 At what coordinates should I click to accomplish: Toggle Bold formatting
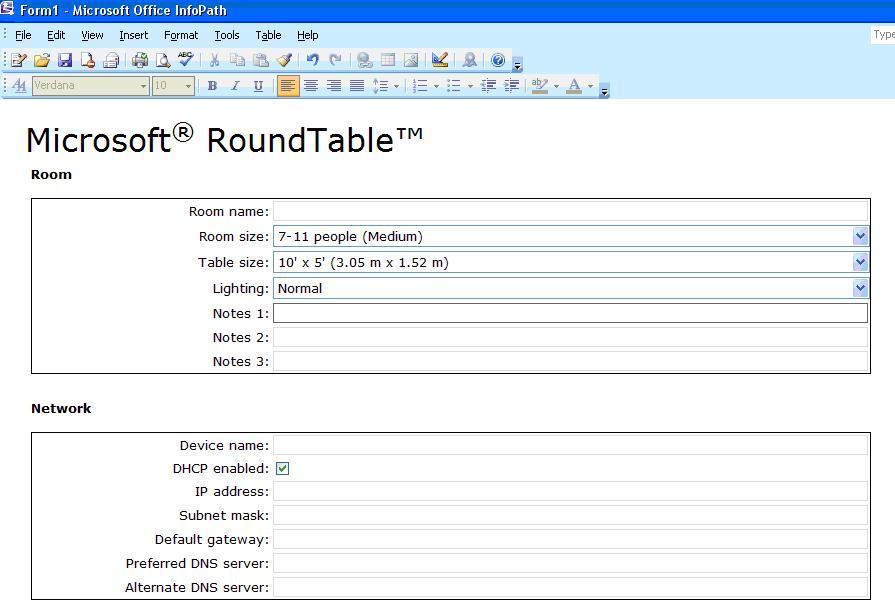pos(212,86)
